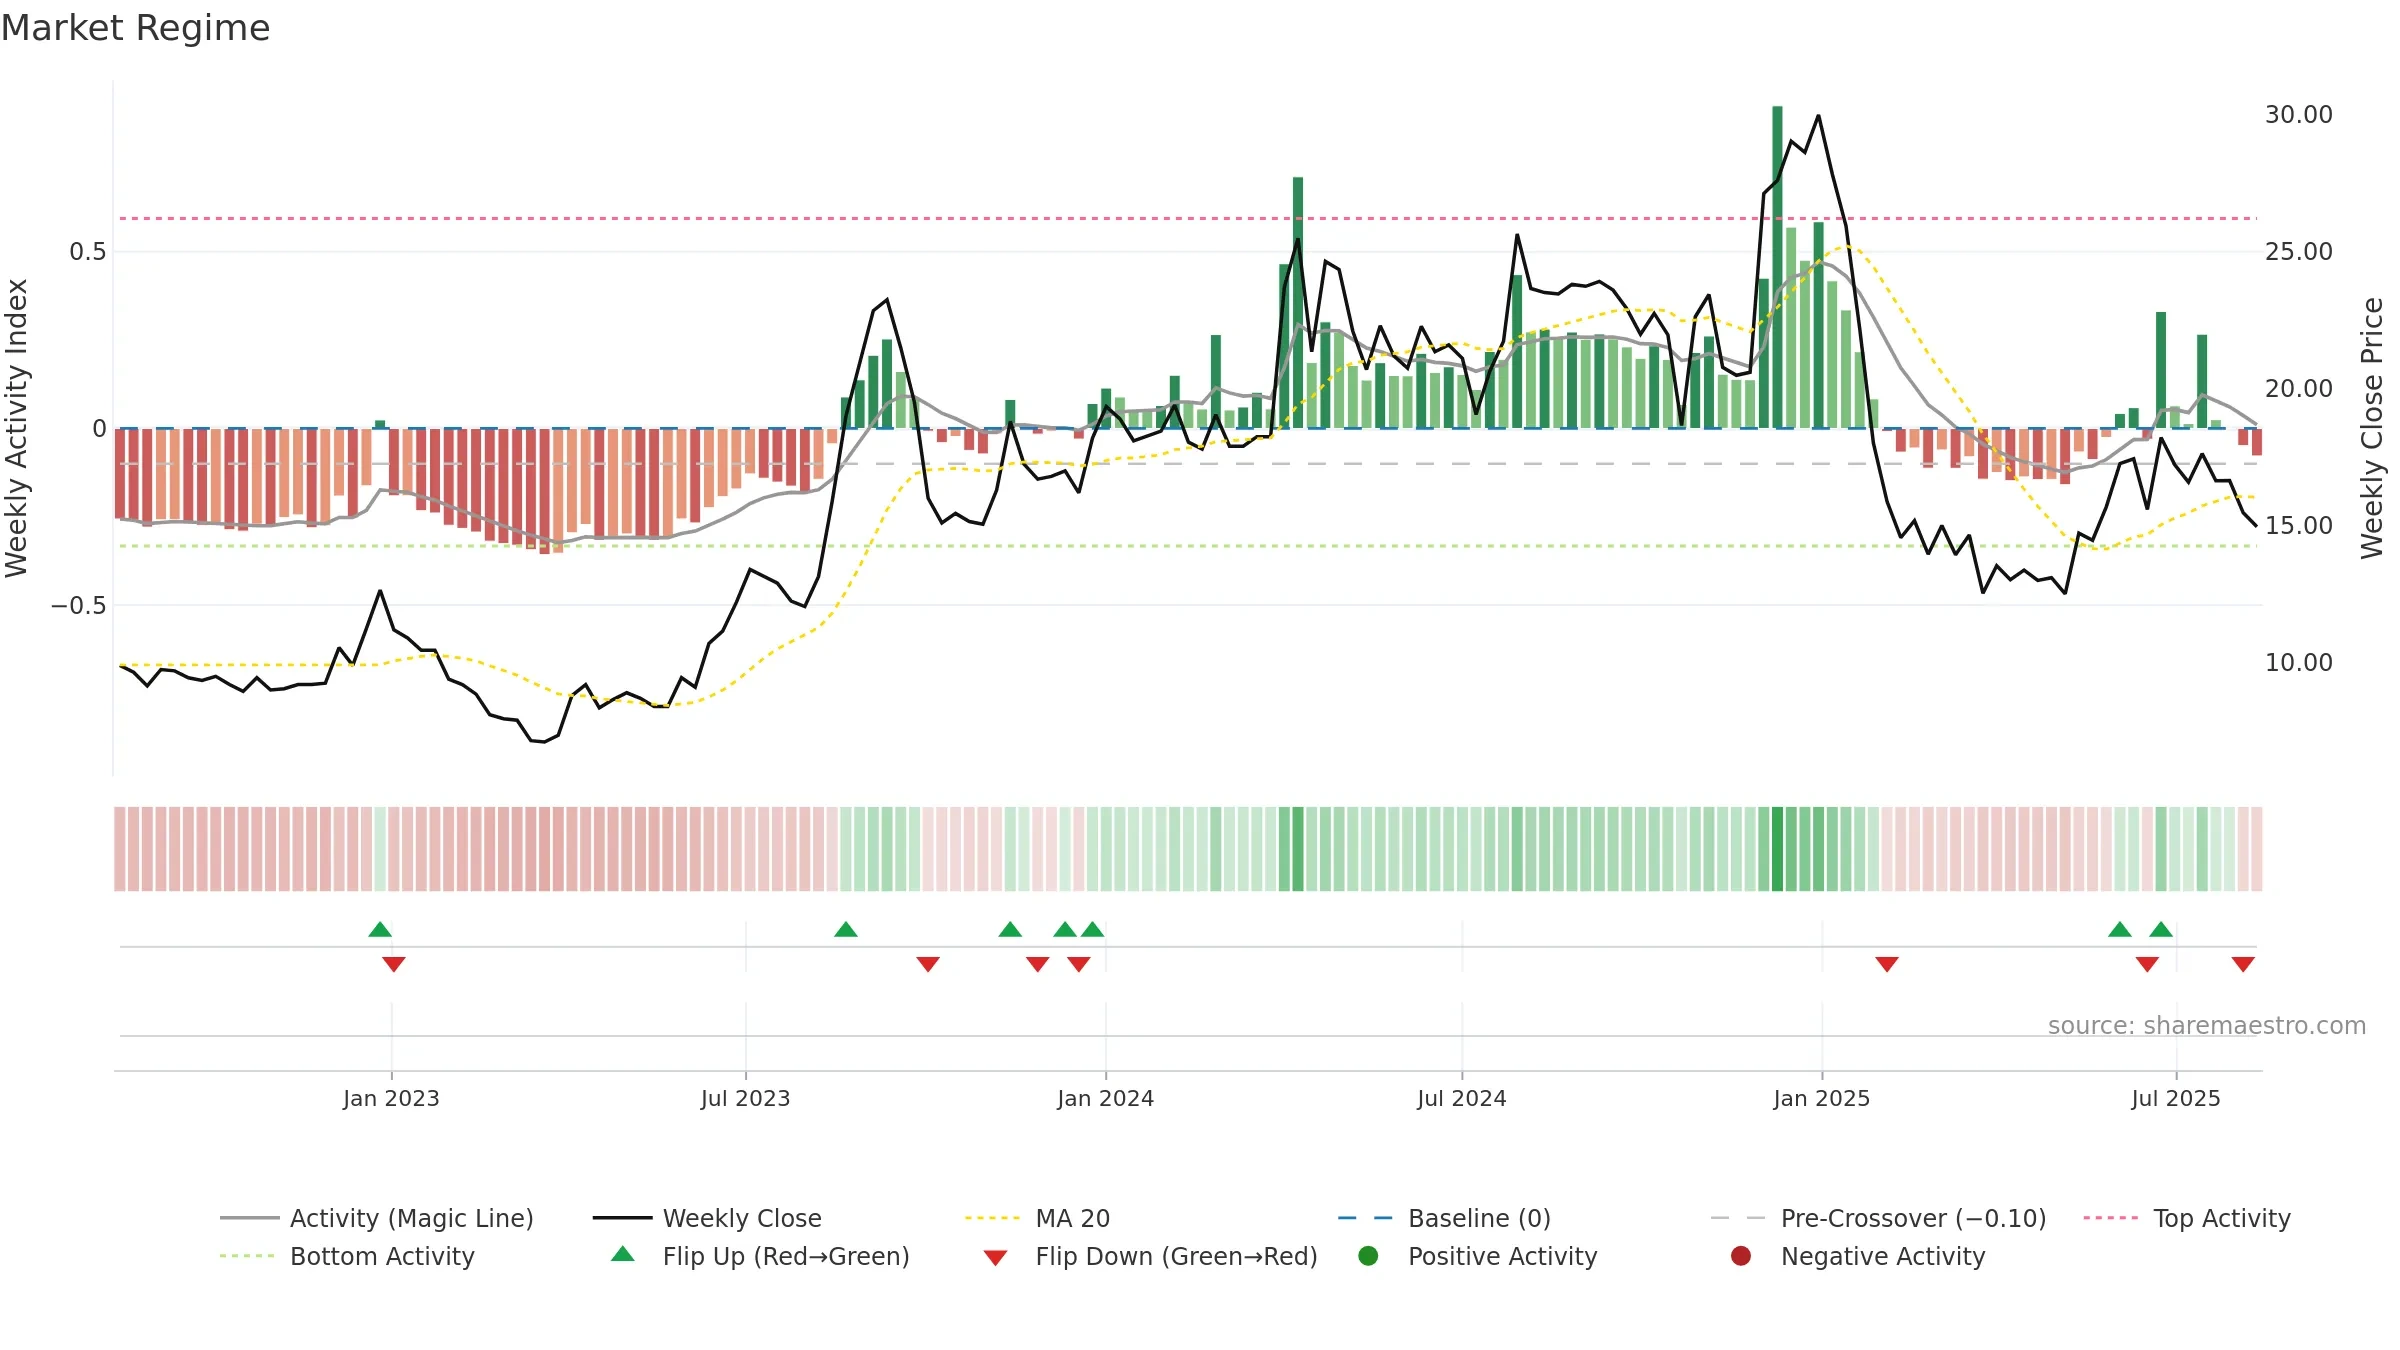Screen dimensions: 2400x1350
Task: Click the red Negative Activity legend dot
Action: pyautogui.click(x=1741, y=1256)
